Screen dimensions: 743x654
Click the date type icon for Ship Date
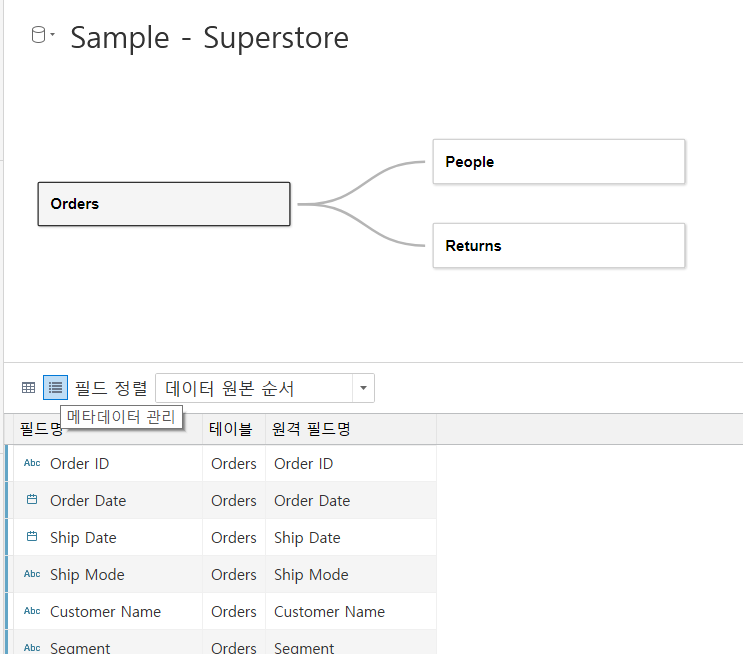[x=32, y=536]
